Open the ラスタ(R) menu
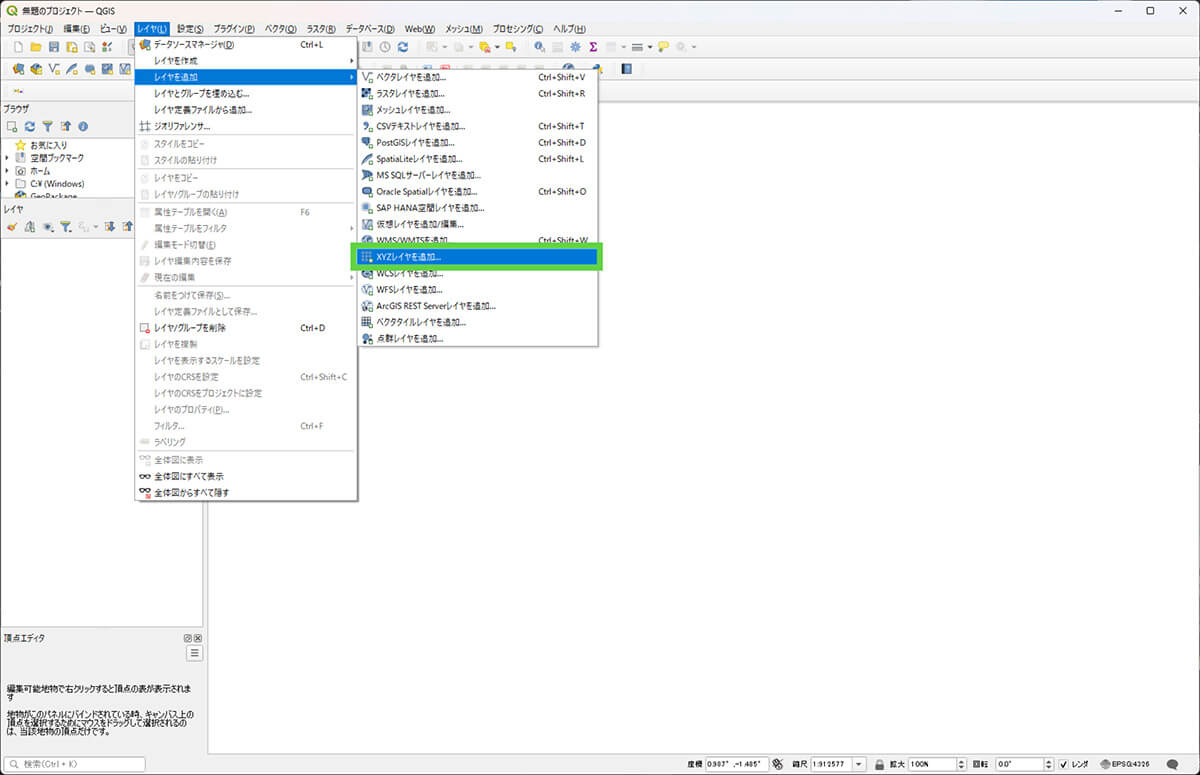This screenshot has width=1200, height=775. pyautogui.click(x=322, y=29)
